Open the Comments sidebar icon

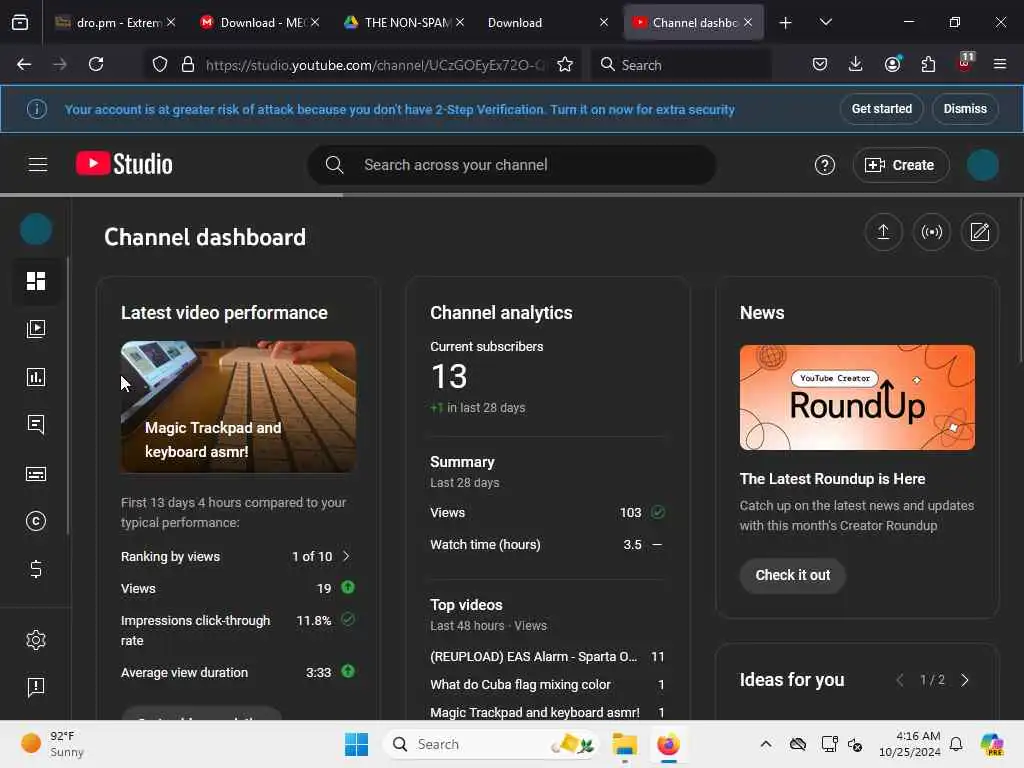tap(36, 424)
